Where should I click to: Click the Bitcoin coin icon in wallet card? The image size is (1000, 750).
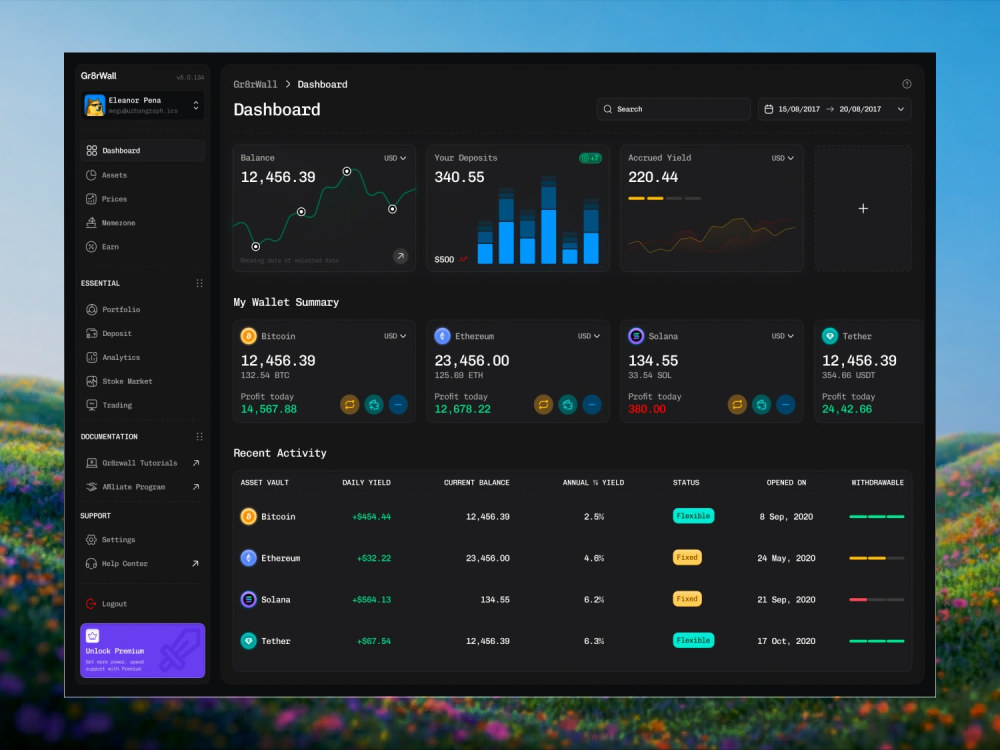(x=249, y=336)
